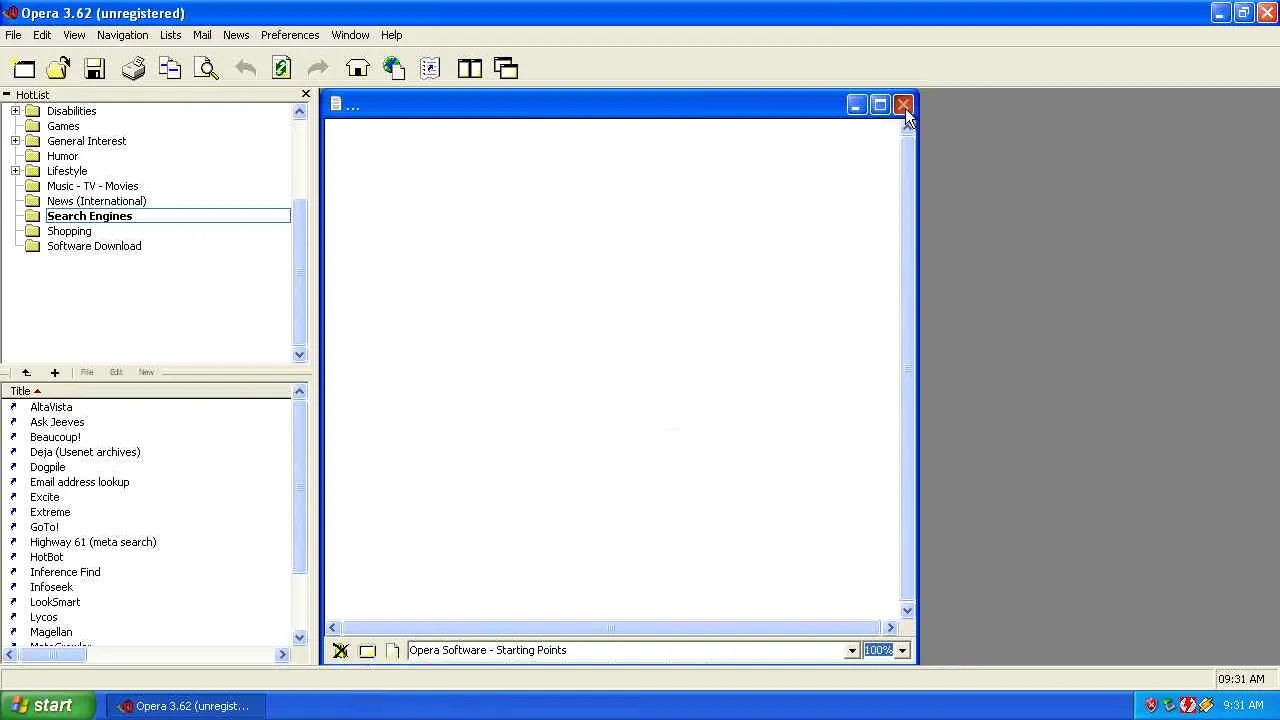Click the up-level arrow in the HotList toolbar
The height and width of the screenshot is (720, 1280).
click(x=26, y=372)
